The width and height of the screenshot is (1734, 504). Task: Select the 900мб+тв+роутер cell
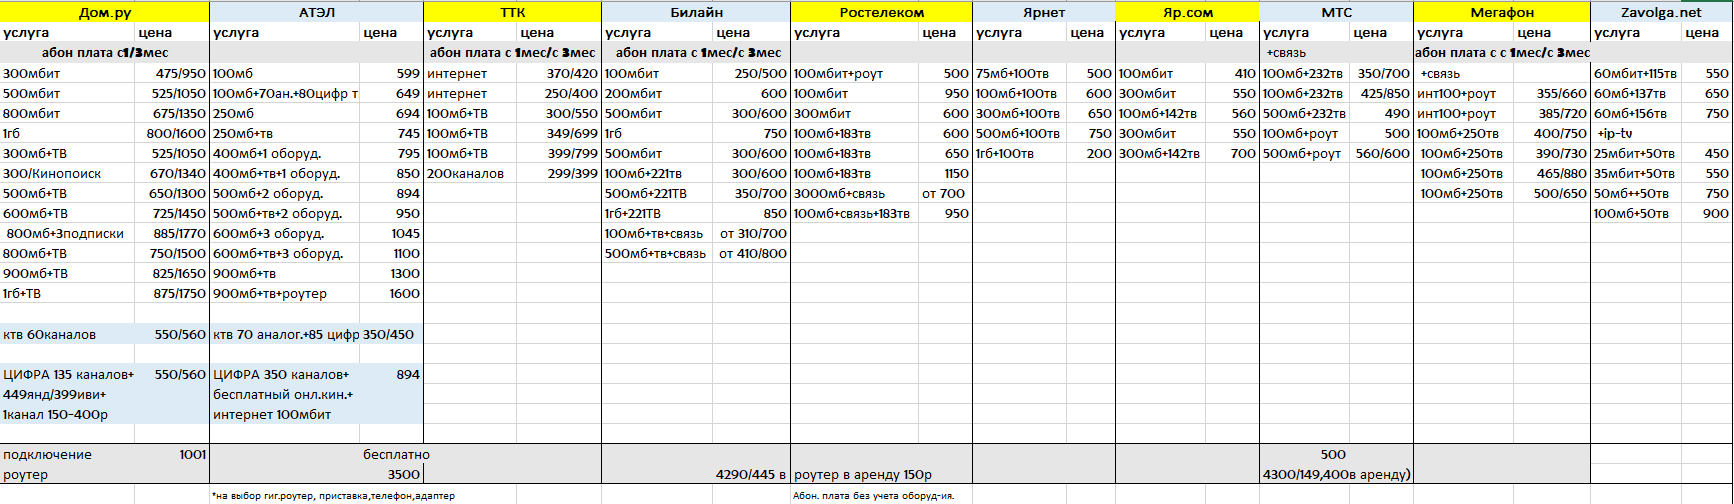[270, 294]
